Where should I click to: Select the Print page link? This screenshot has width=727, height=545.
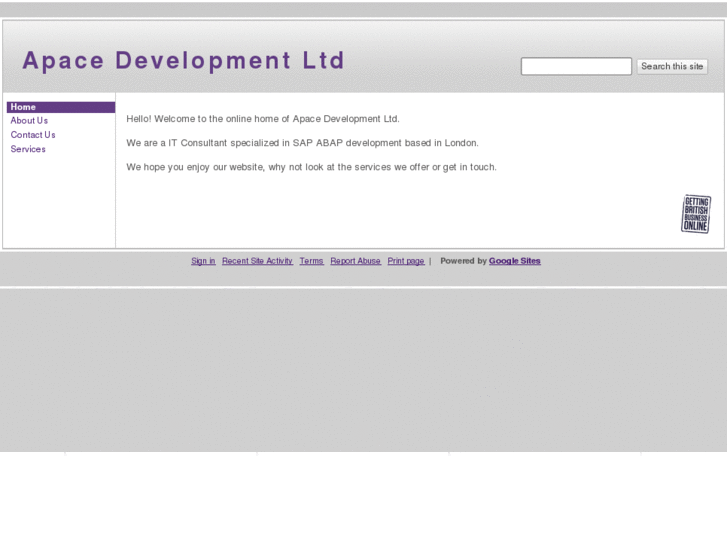pos(406,261)
